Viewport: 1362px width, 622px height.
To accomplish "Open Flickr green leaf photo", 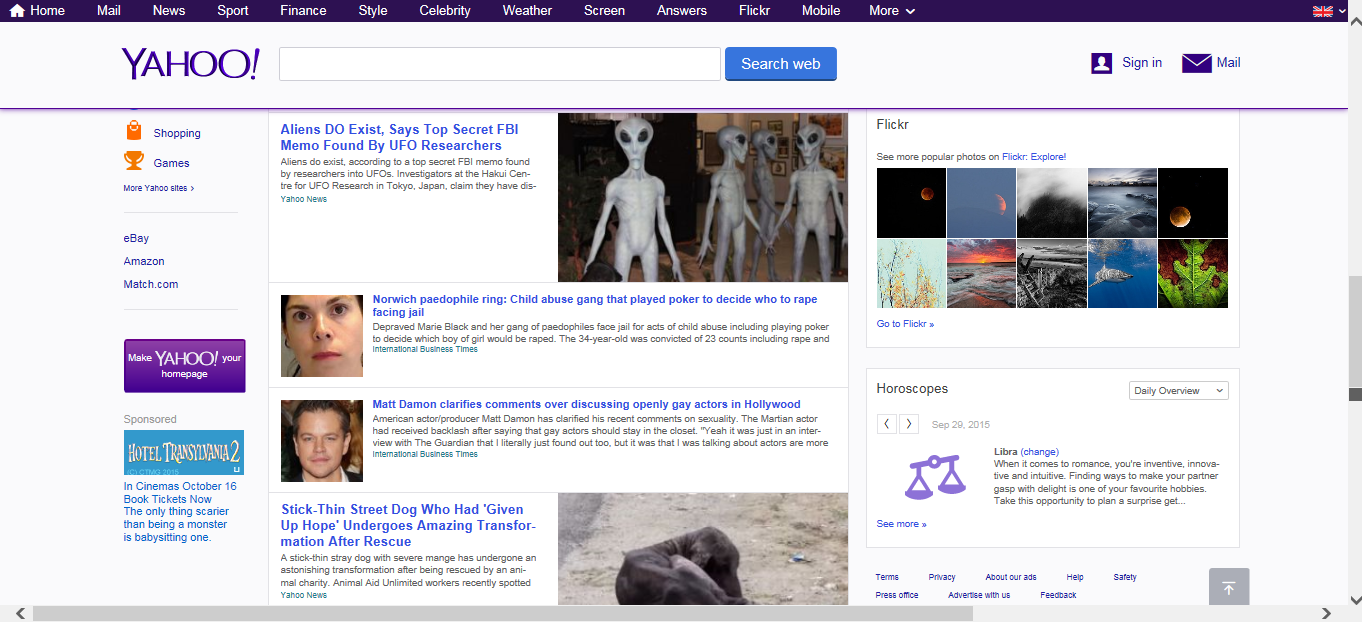I will pos(1192,273).
